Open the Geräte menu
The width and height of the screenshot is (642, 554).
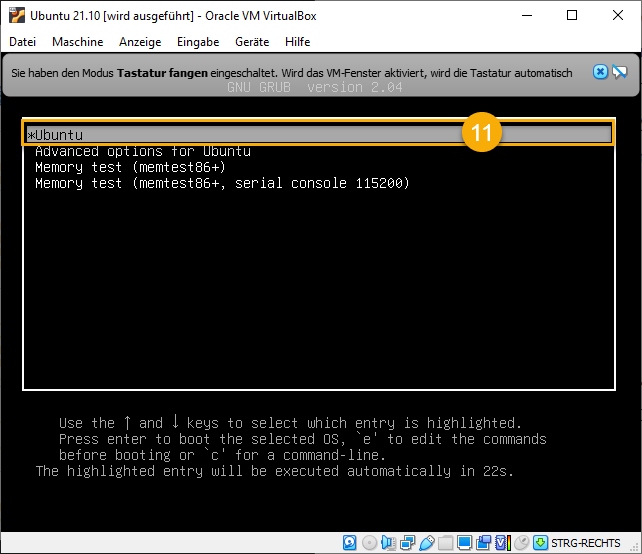(252, 42)
